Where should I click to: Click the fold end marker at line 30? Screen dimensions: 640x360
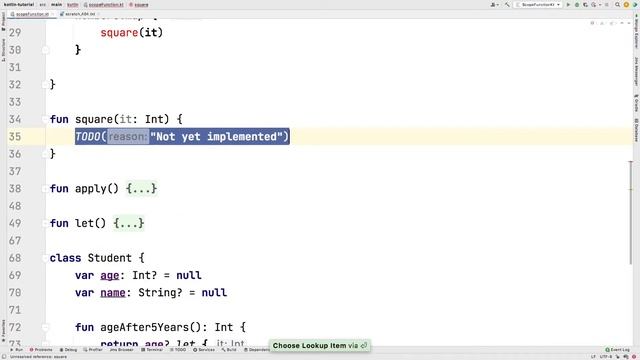pos(45,50)
